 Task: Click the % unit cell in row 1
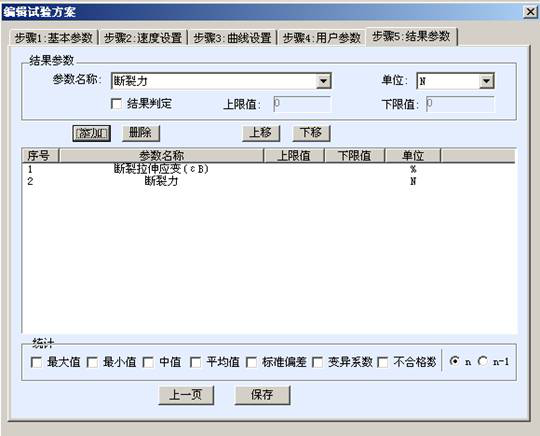pyautogui.click(x=413, y=169)
